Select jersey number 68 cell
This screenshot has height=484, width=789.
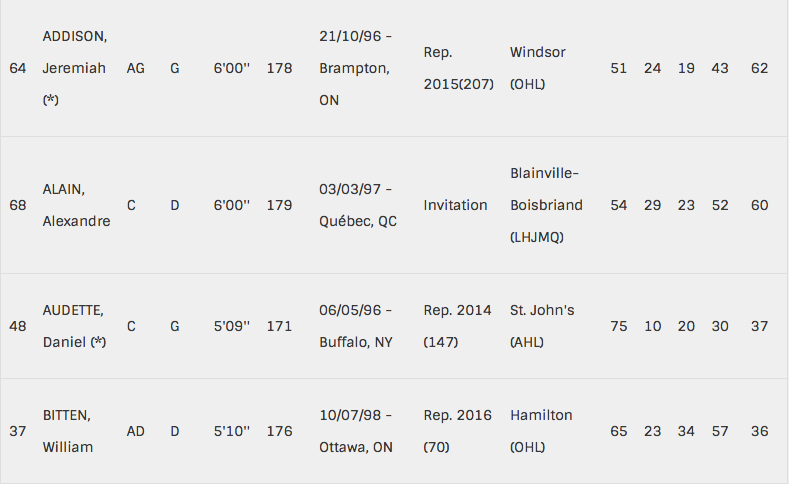(x=18, y=205)
